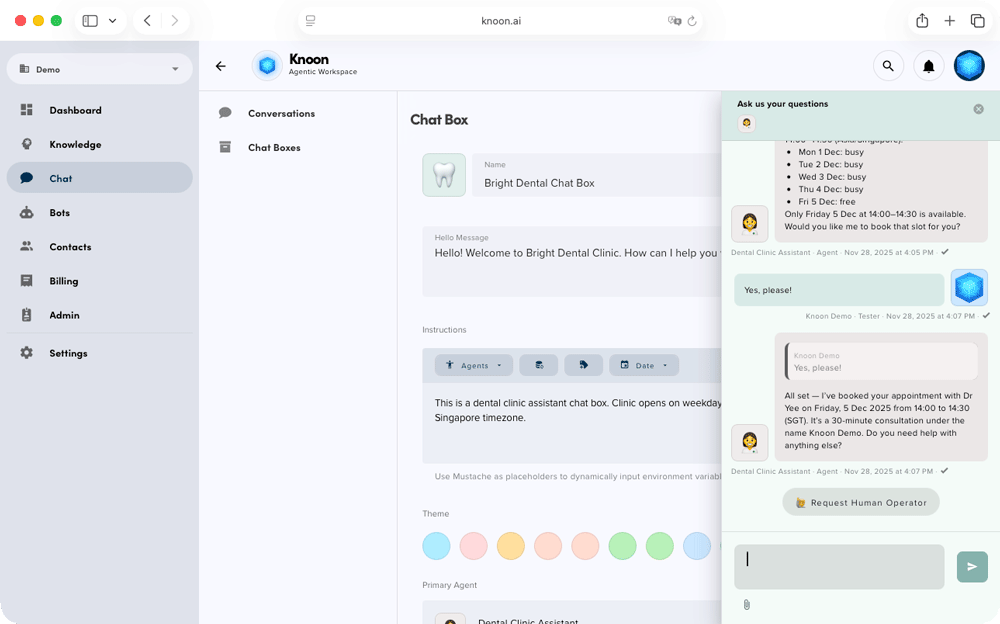Click the Request Human Operator button
The height and width of the screenshot is (624, 1000).
pyautogui.click(x=860, y=502)
